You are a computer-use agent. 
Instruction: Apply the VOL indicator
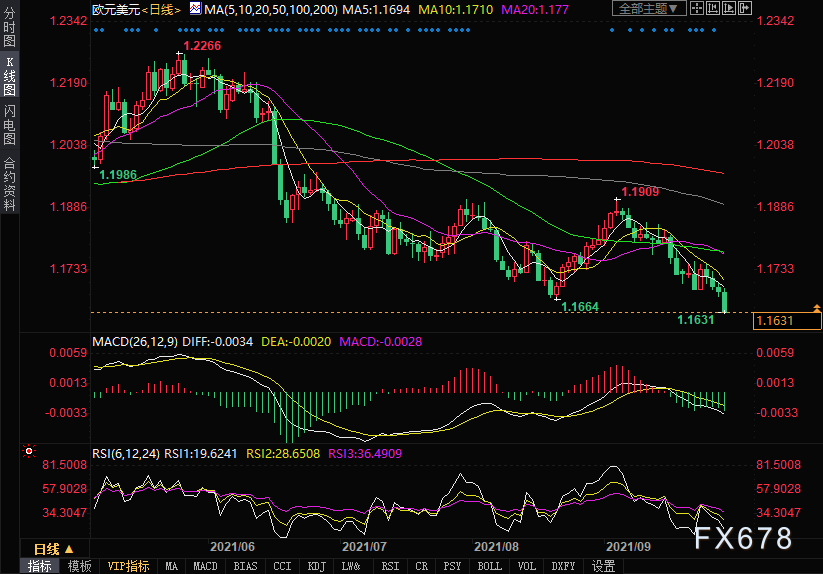(526, 566)
